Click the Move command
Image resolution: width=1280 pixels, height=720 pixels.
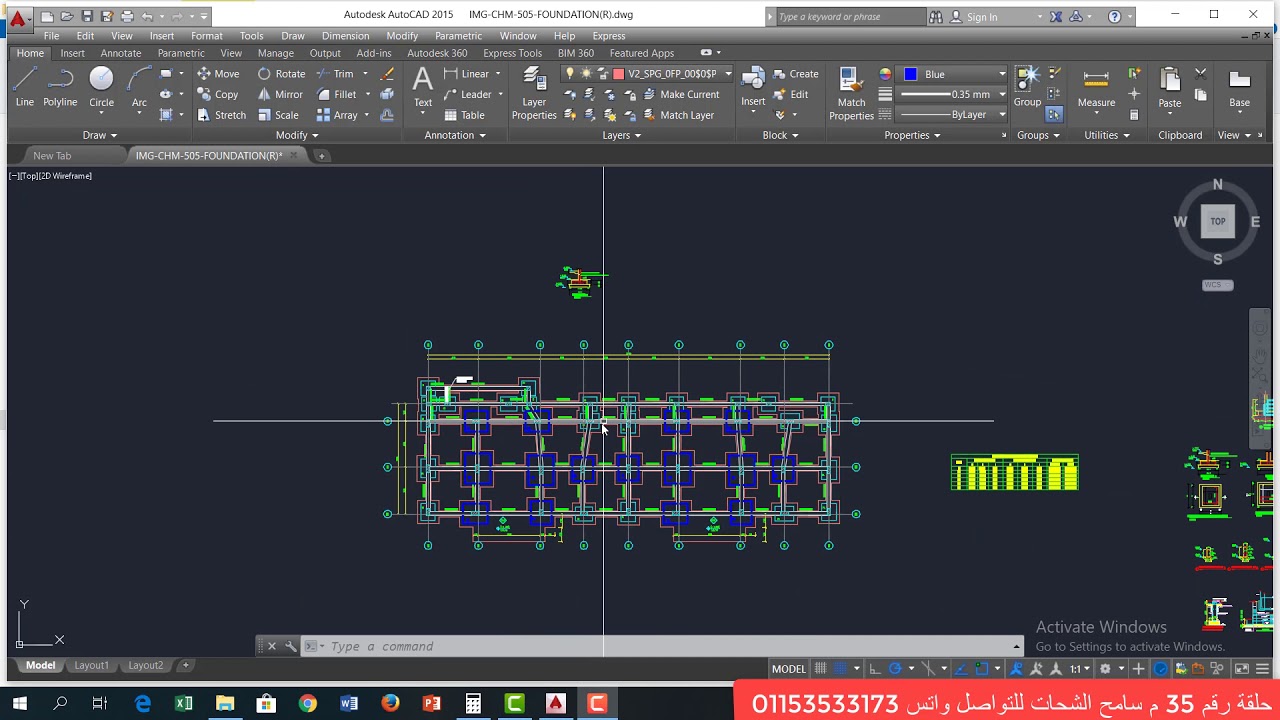click(218, 74)
